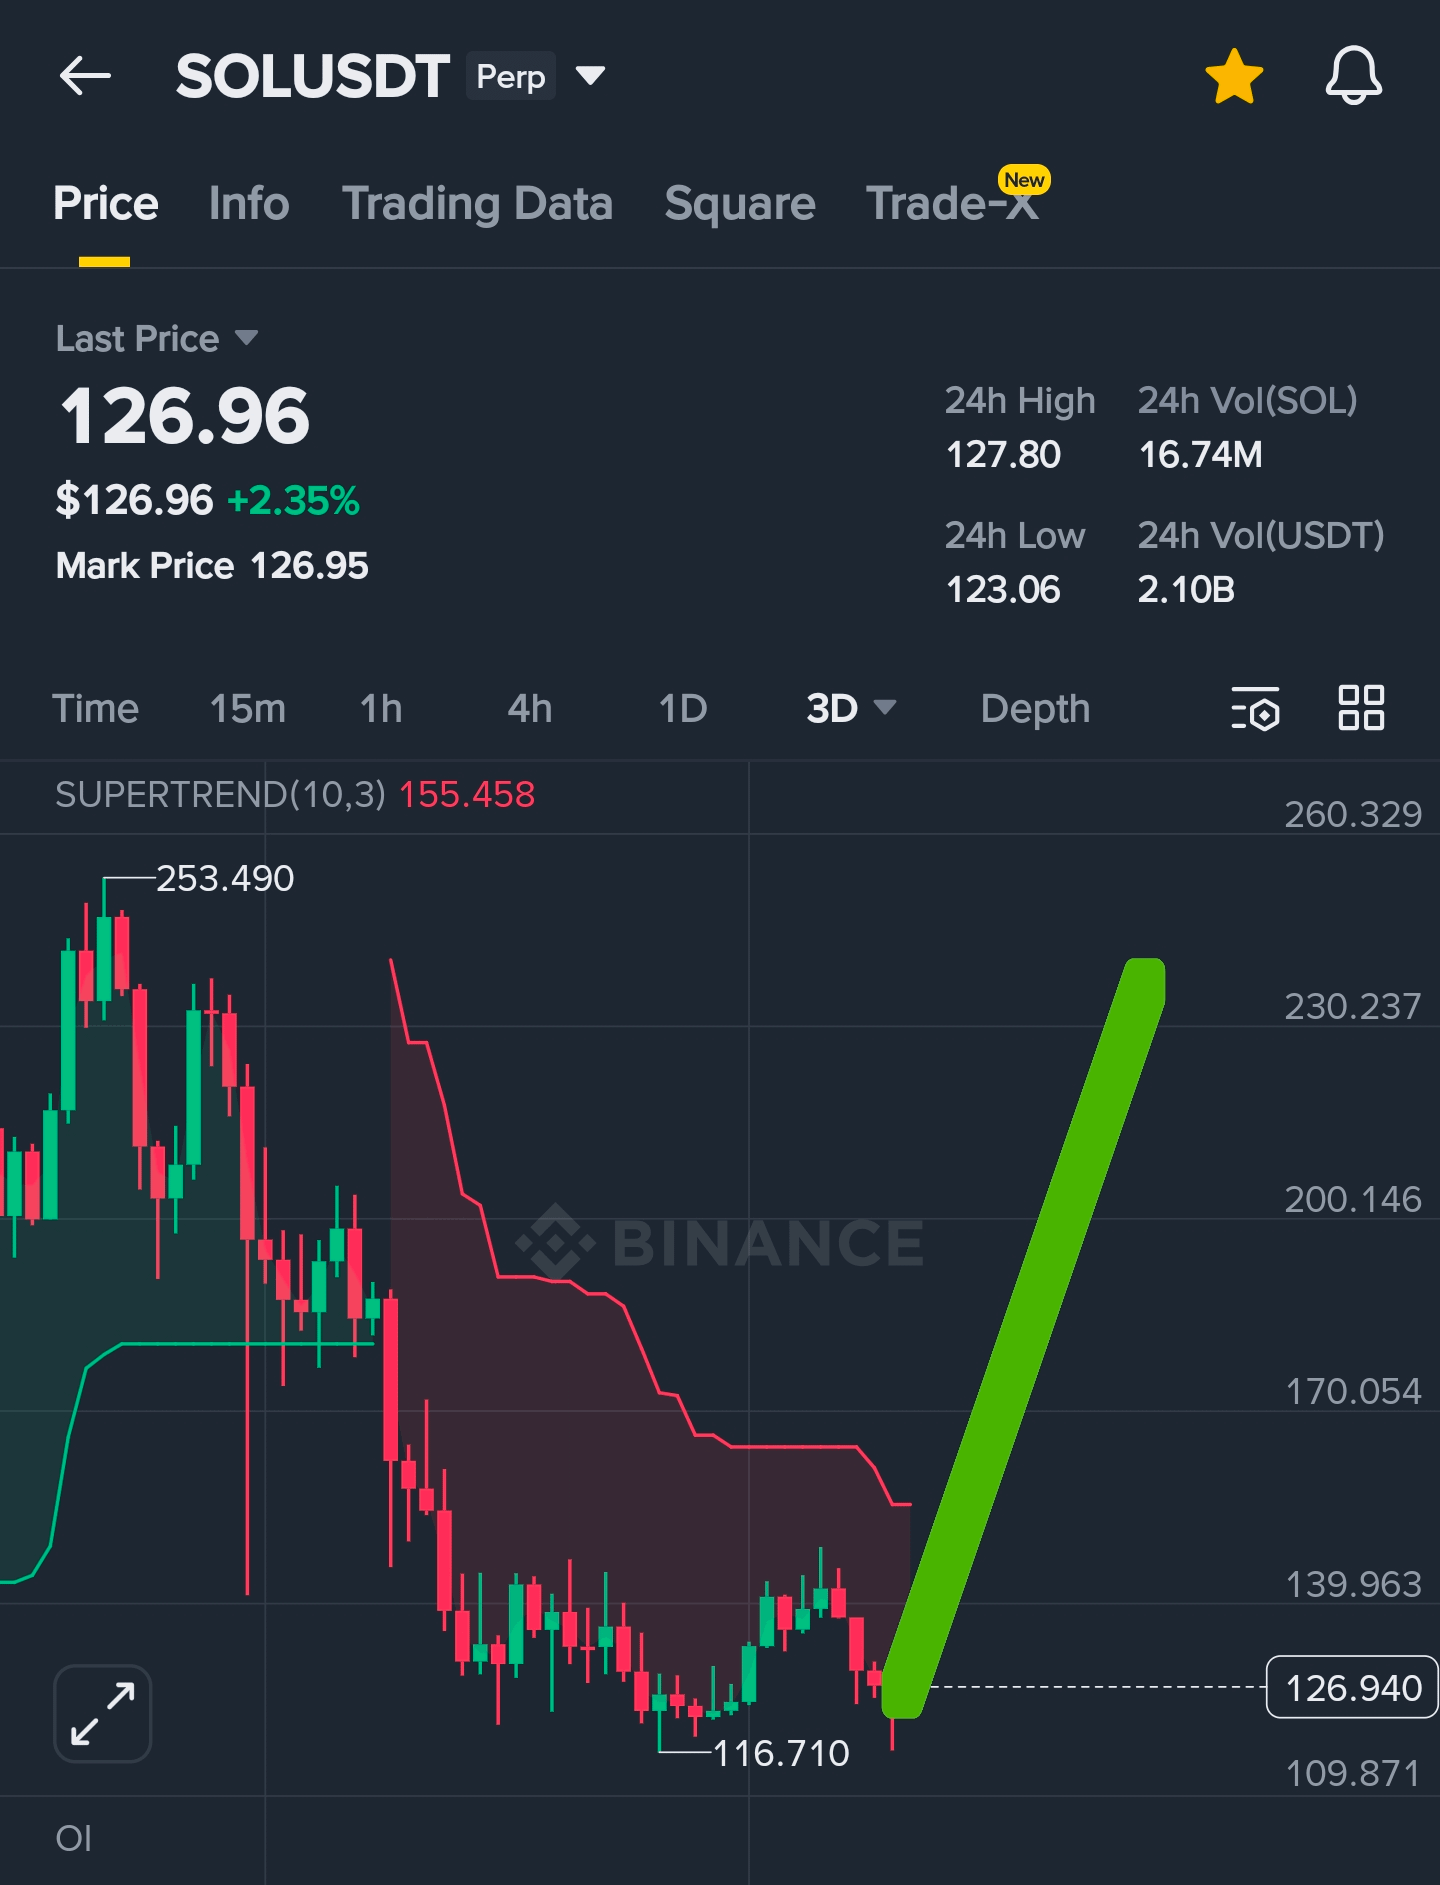Tap the current price tag 126.940
1440x1885 pixels.
click(1352, 1687)
